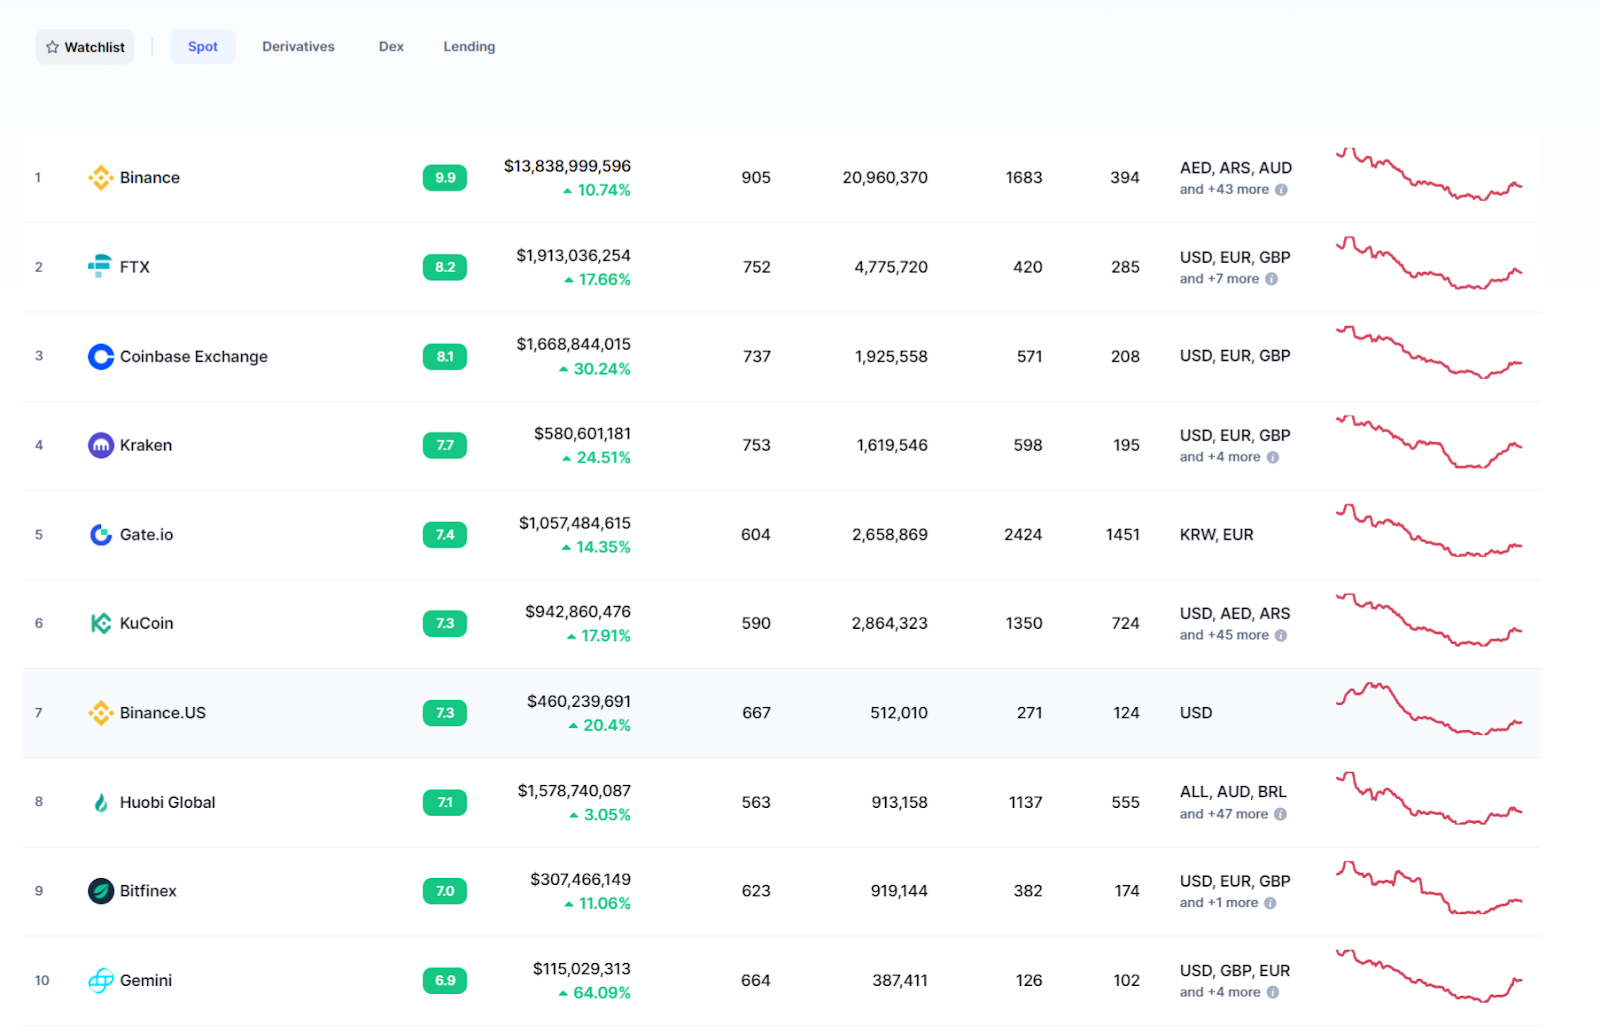
Task: Click the info icon beside '+43 more'
Action: pyautogui.click(x=1281, y=190)
